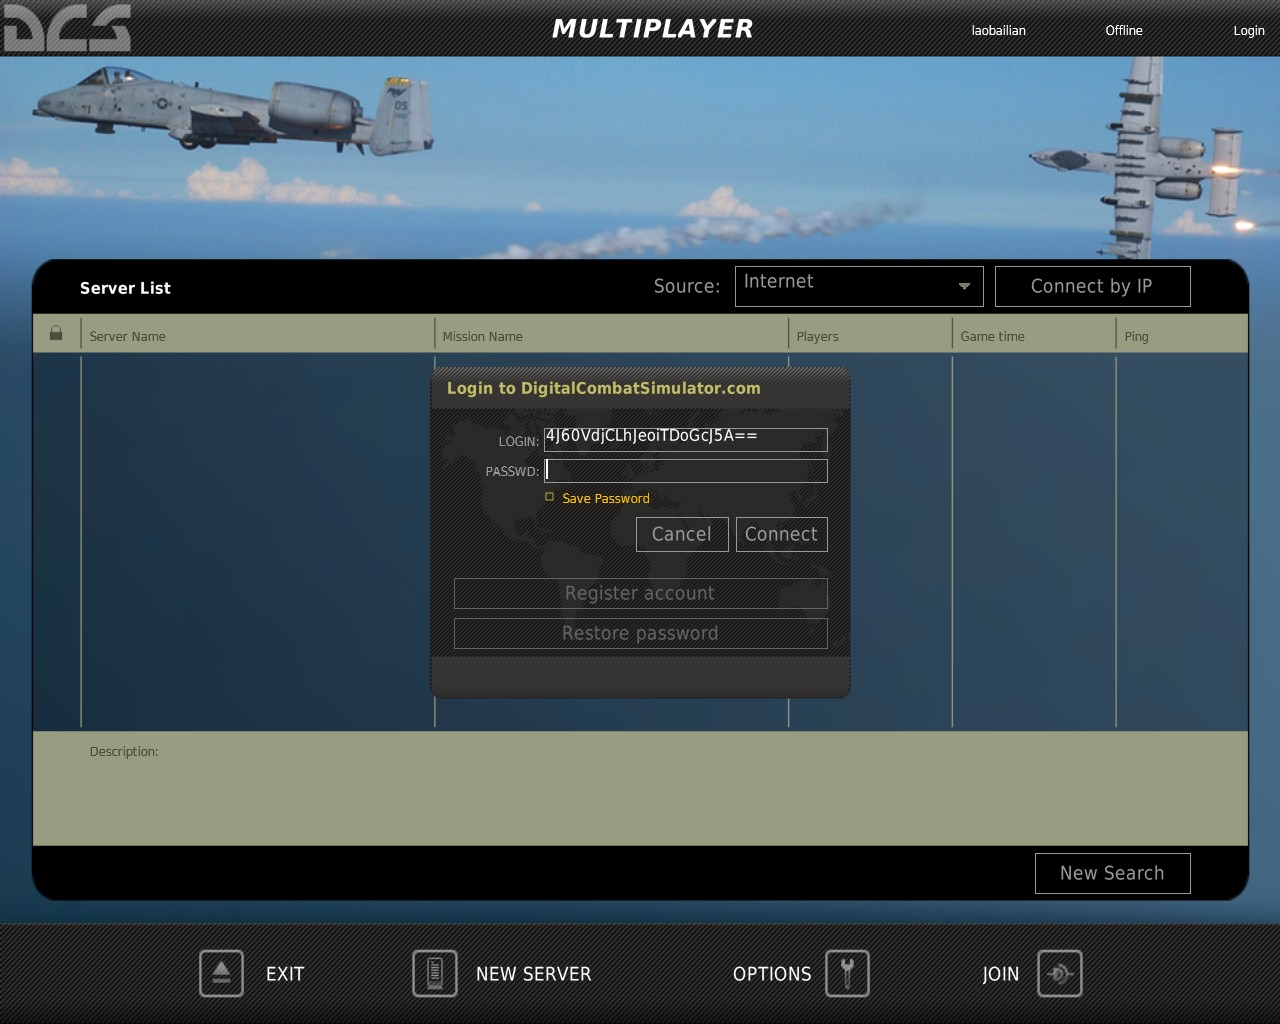Click the padlock column header icon
The width and height of the screenshot is (1280, 1024).
click(56, 333)
